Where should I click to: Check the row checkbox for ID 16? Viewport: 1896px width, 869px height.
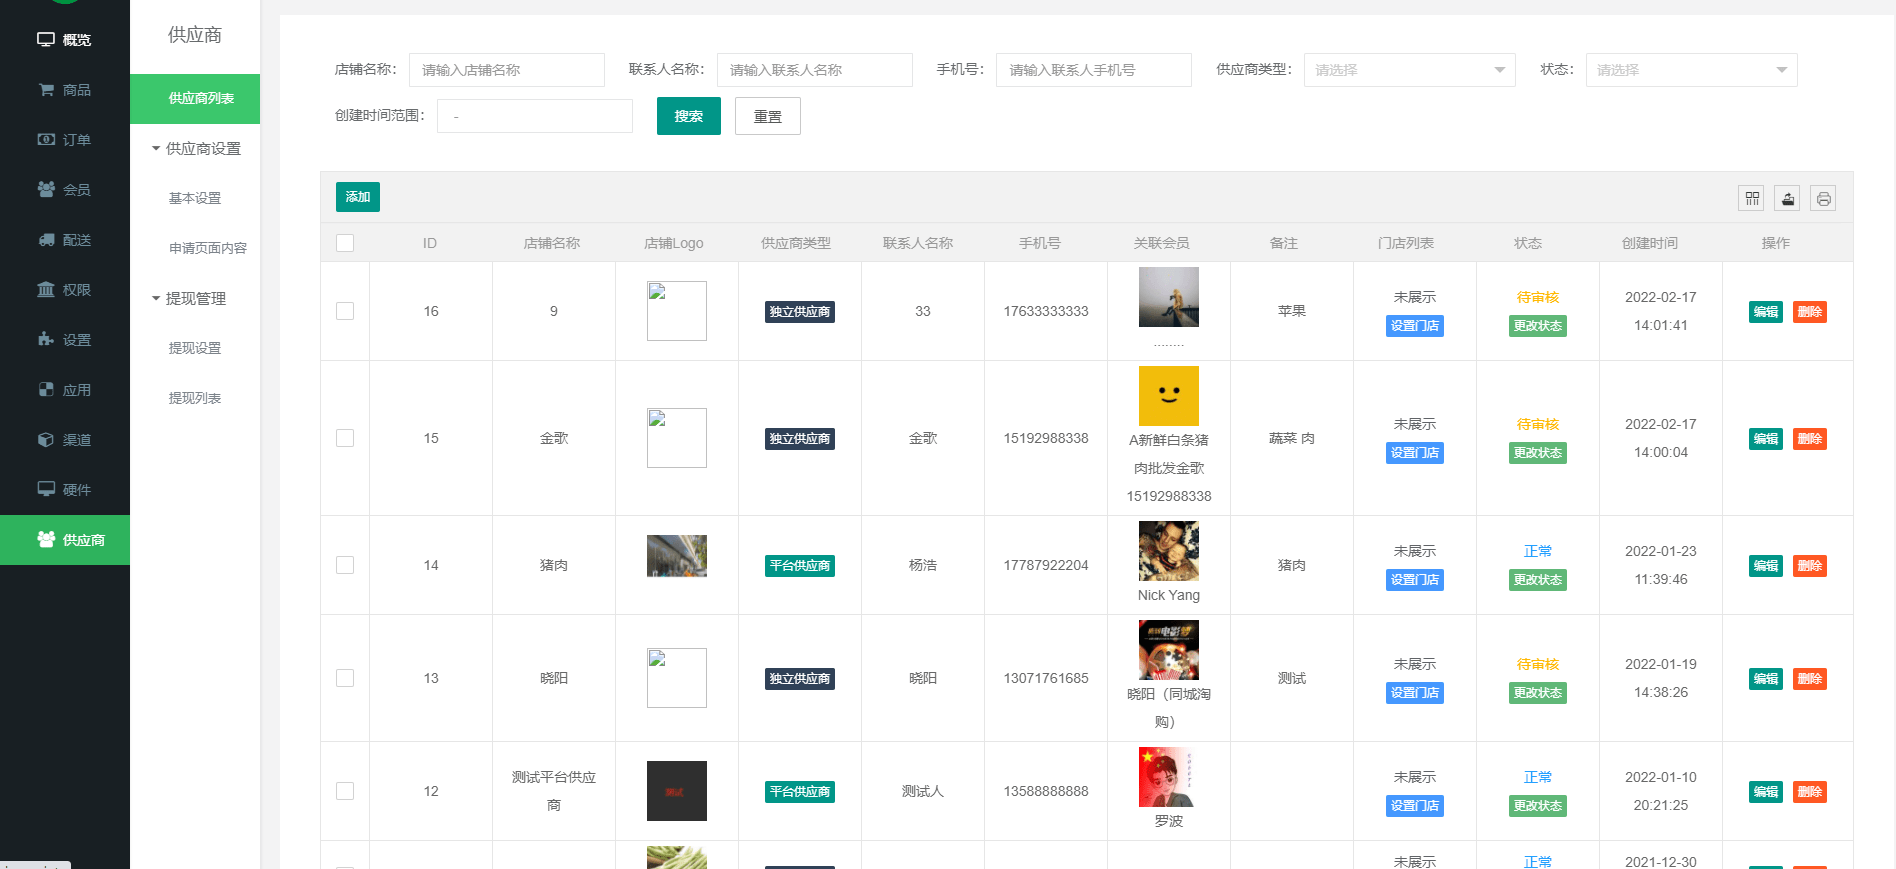345,311
